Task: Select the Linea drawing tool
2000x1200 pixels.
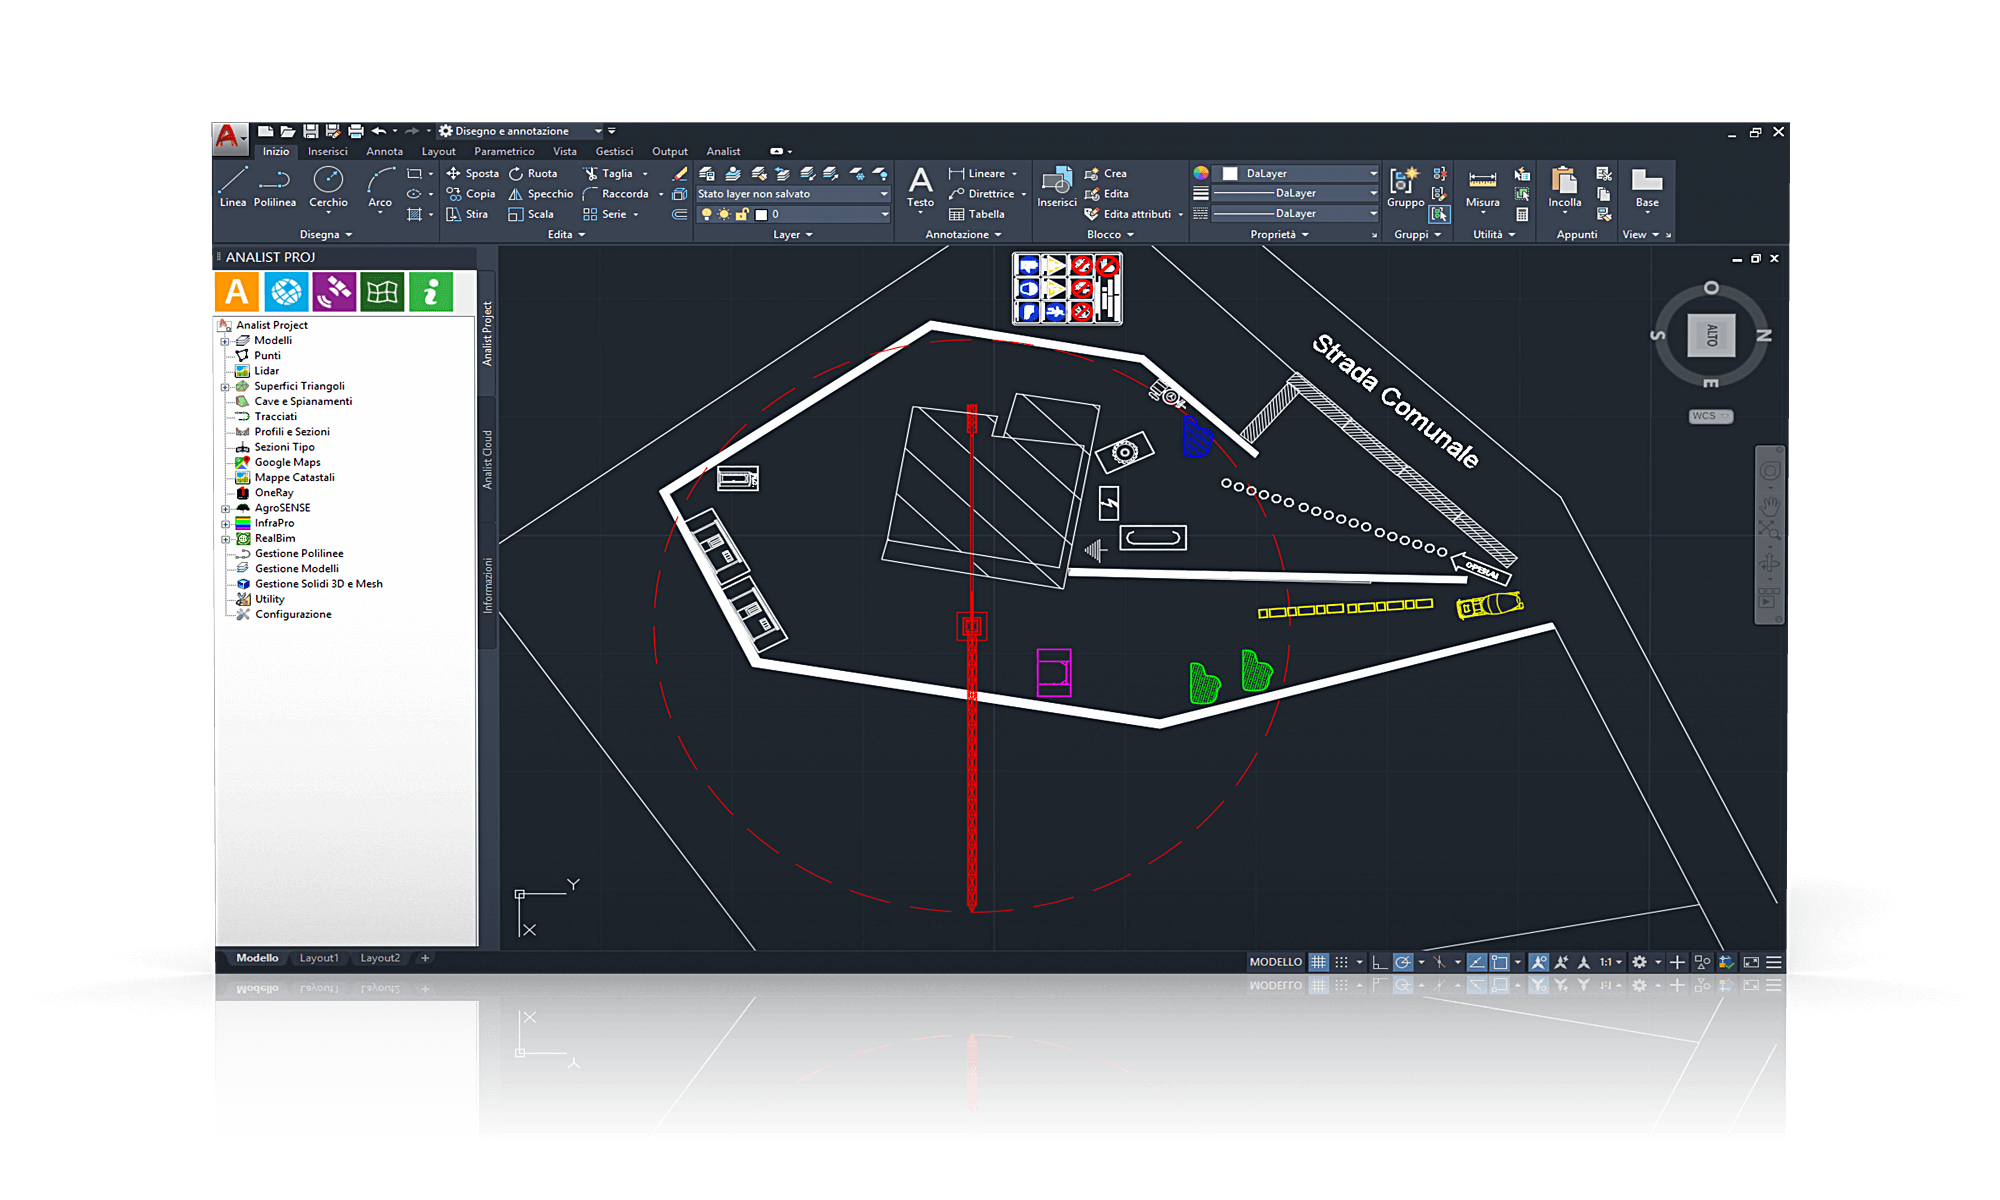Action: pyautogui.click(x=232, y=187)
